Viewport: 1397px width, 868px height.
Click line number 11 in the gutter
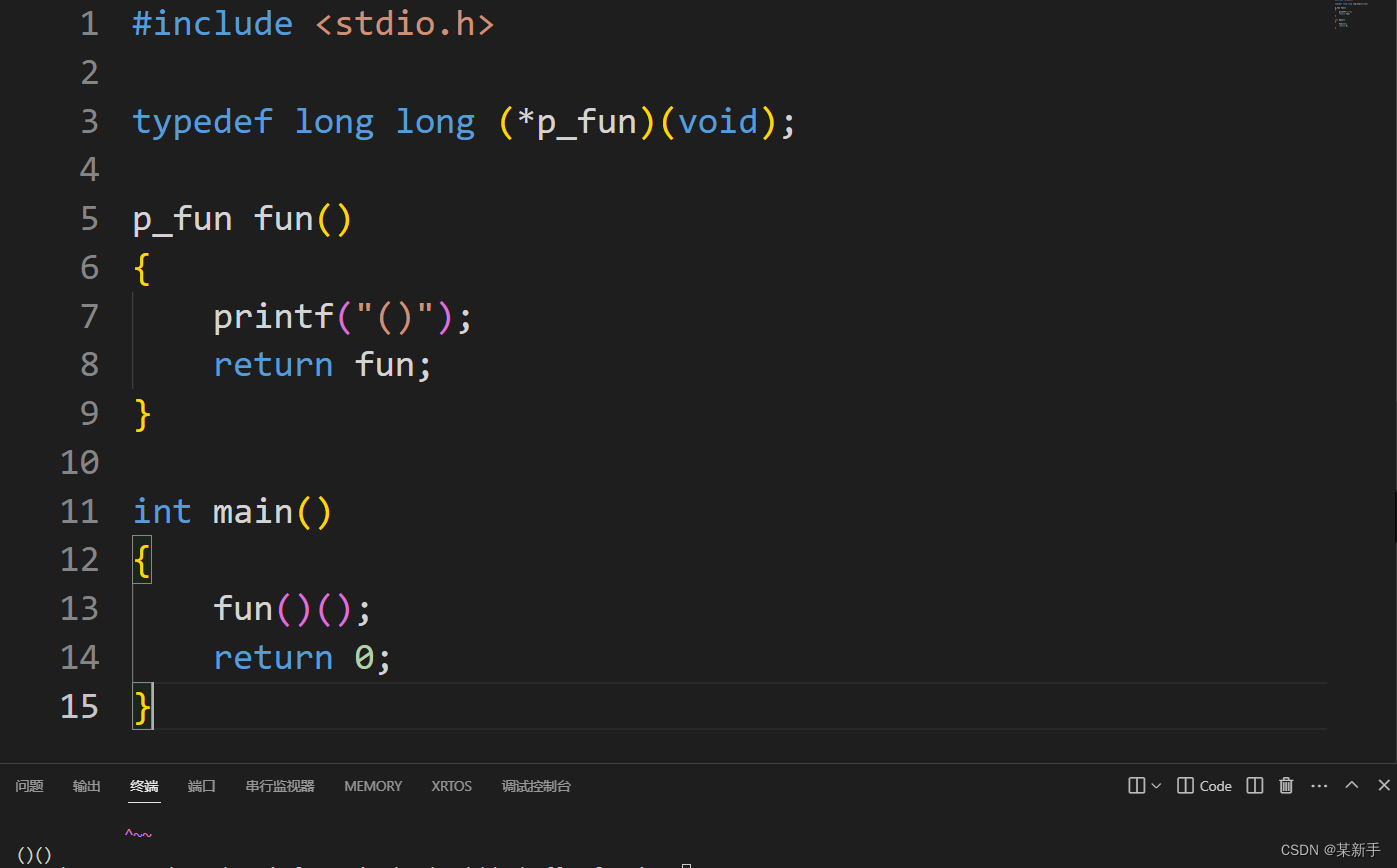point(79,512)
